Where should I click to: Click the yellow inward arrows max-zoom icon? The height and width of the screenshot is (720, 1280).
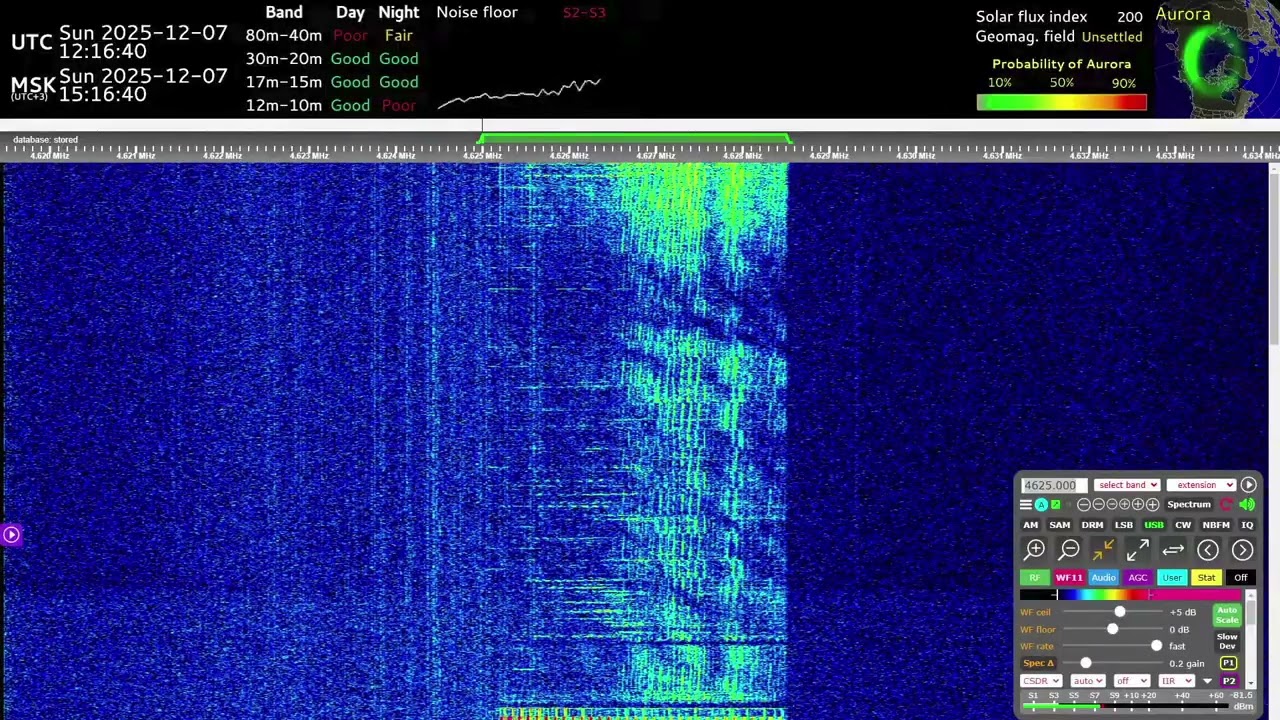pyautogui.click(x=1103, y=550)
